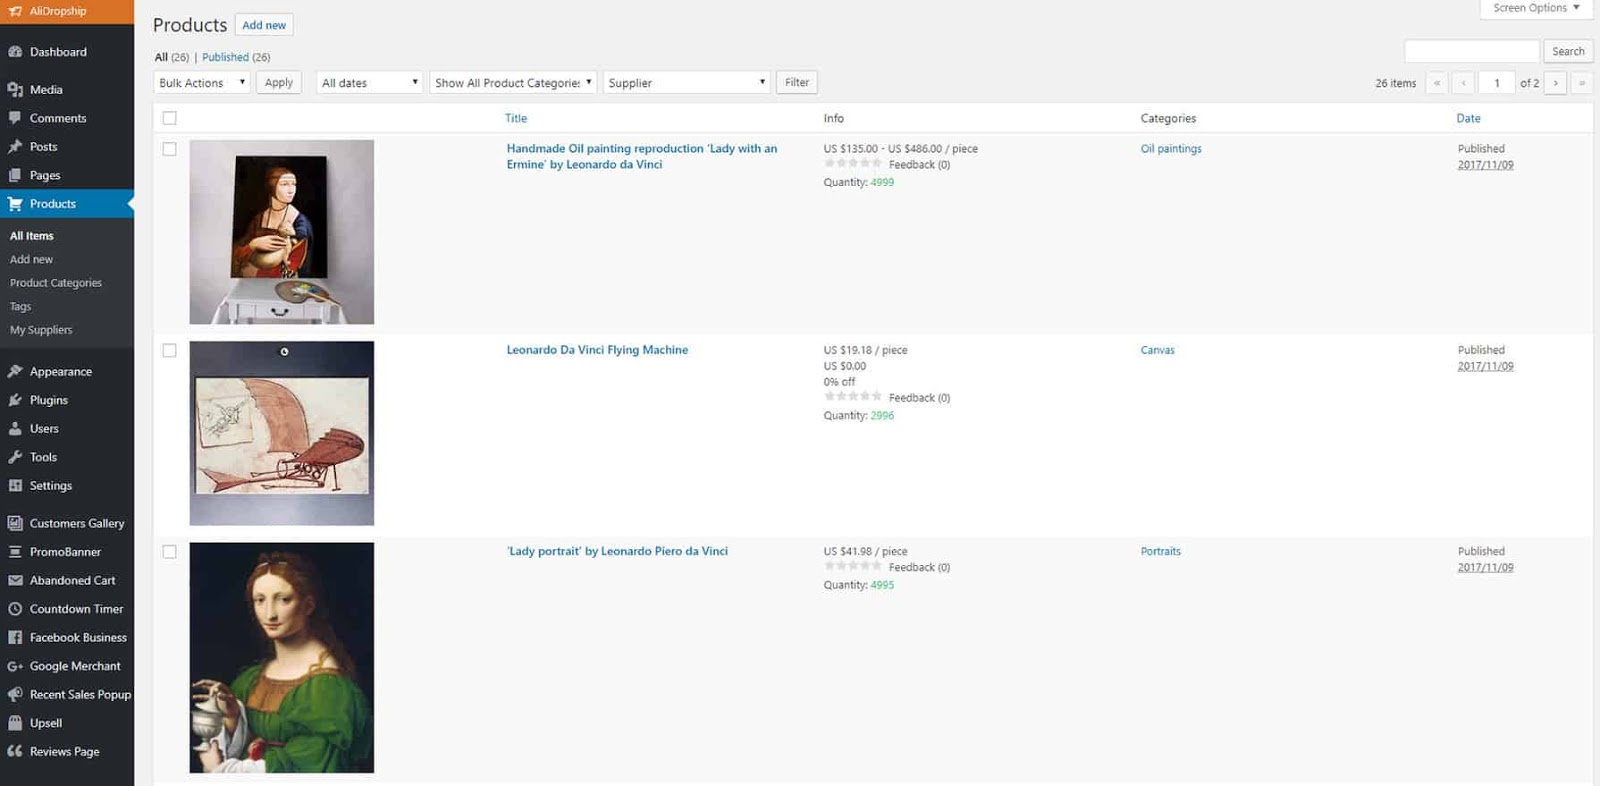The height and width of the screenshot is (786, 1600).
Task: Click the Dashboard gauge icon in sidebar
Action: pyautogui.click(x=15, y=52)
